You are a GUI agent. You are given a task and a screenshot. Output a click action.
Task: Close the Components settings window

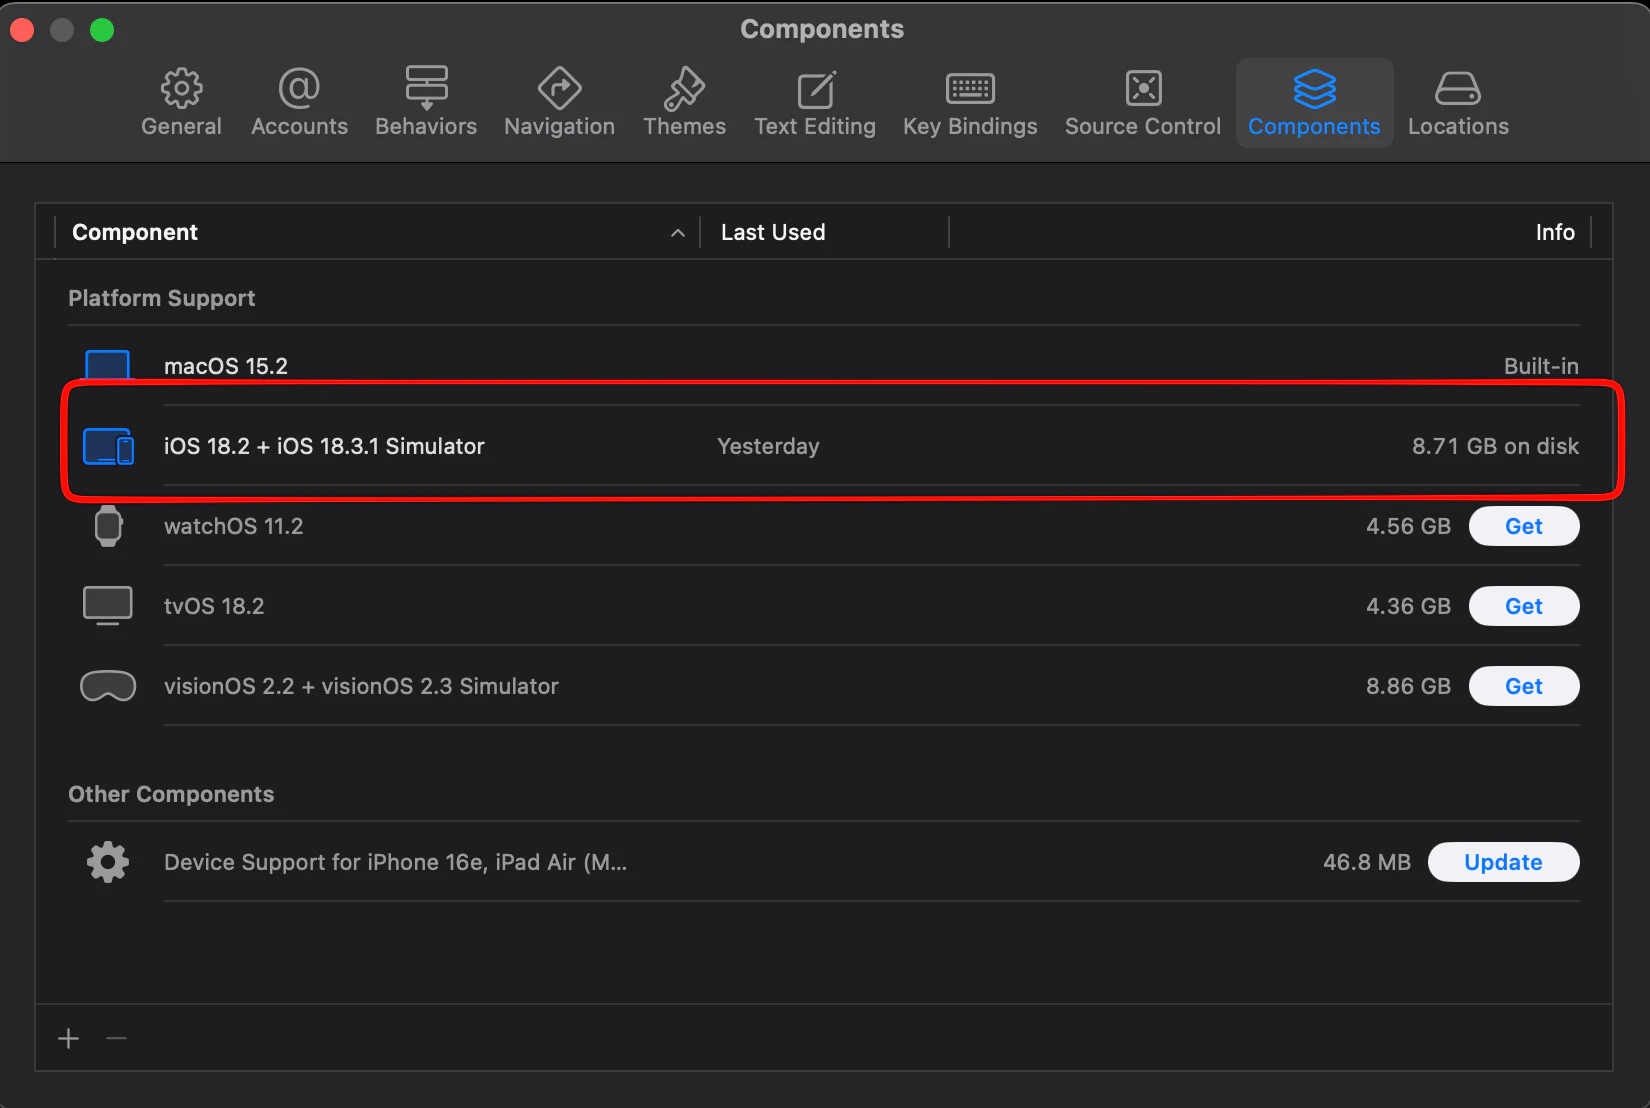pos(22,30)
